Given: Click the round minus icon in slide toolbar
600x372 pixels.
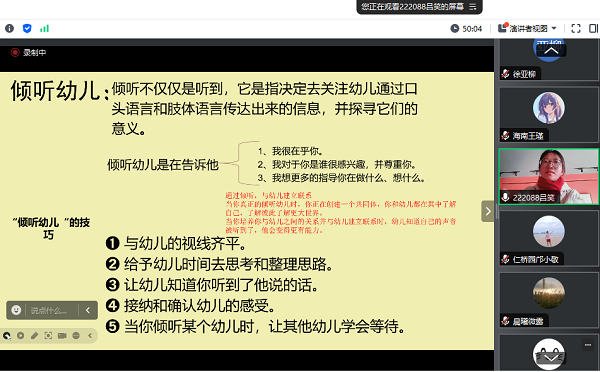Looking at the screenshot, I should click(x=76, y=336).
